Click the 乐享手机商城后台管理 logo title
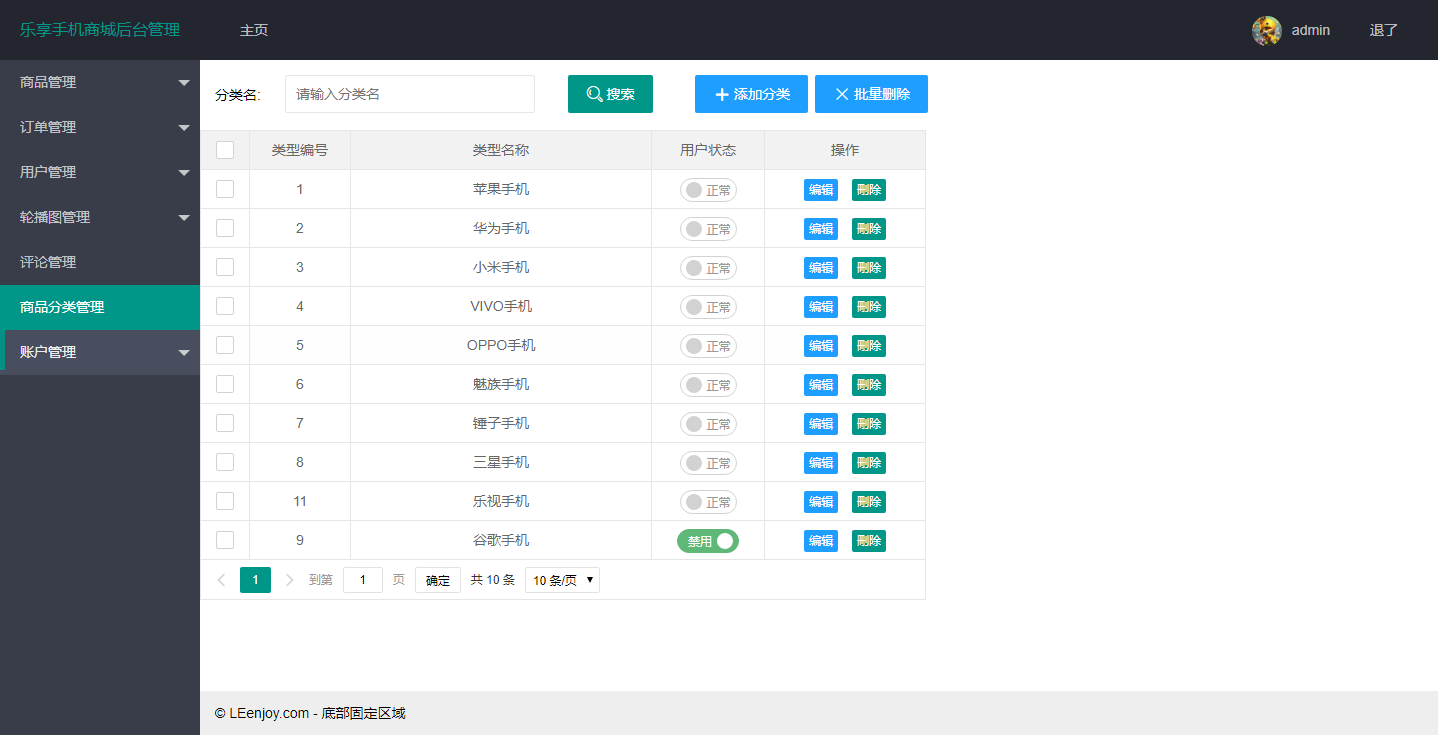 [x=100, y=30]
